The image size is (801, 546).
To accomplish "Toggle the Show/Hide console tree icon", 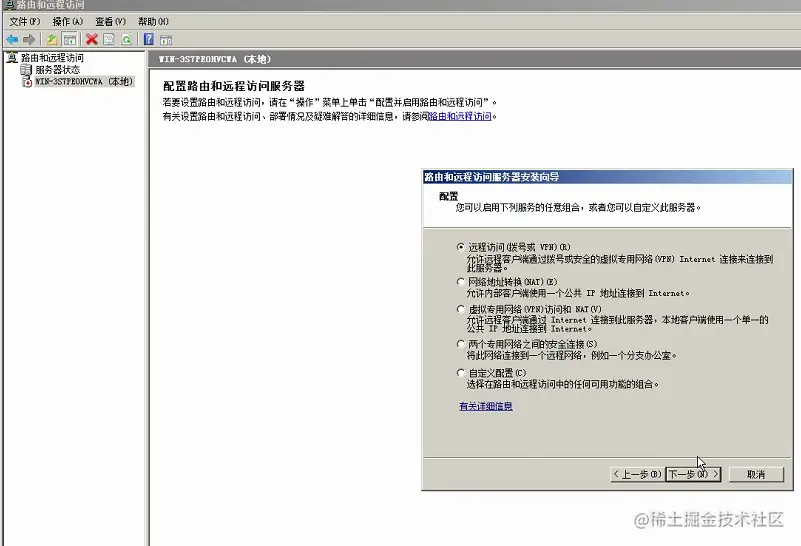I will tap(69, 39).
